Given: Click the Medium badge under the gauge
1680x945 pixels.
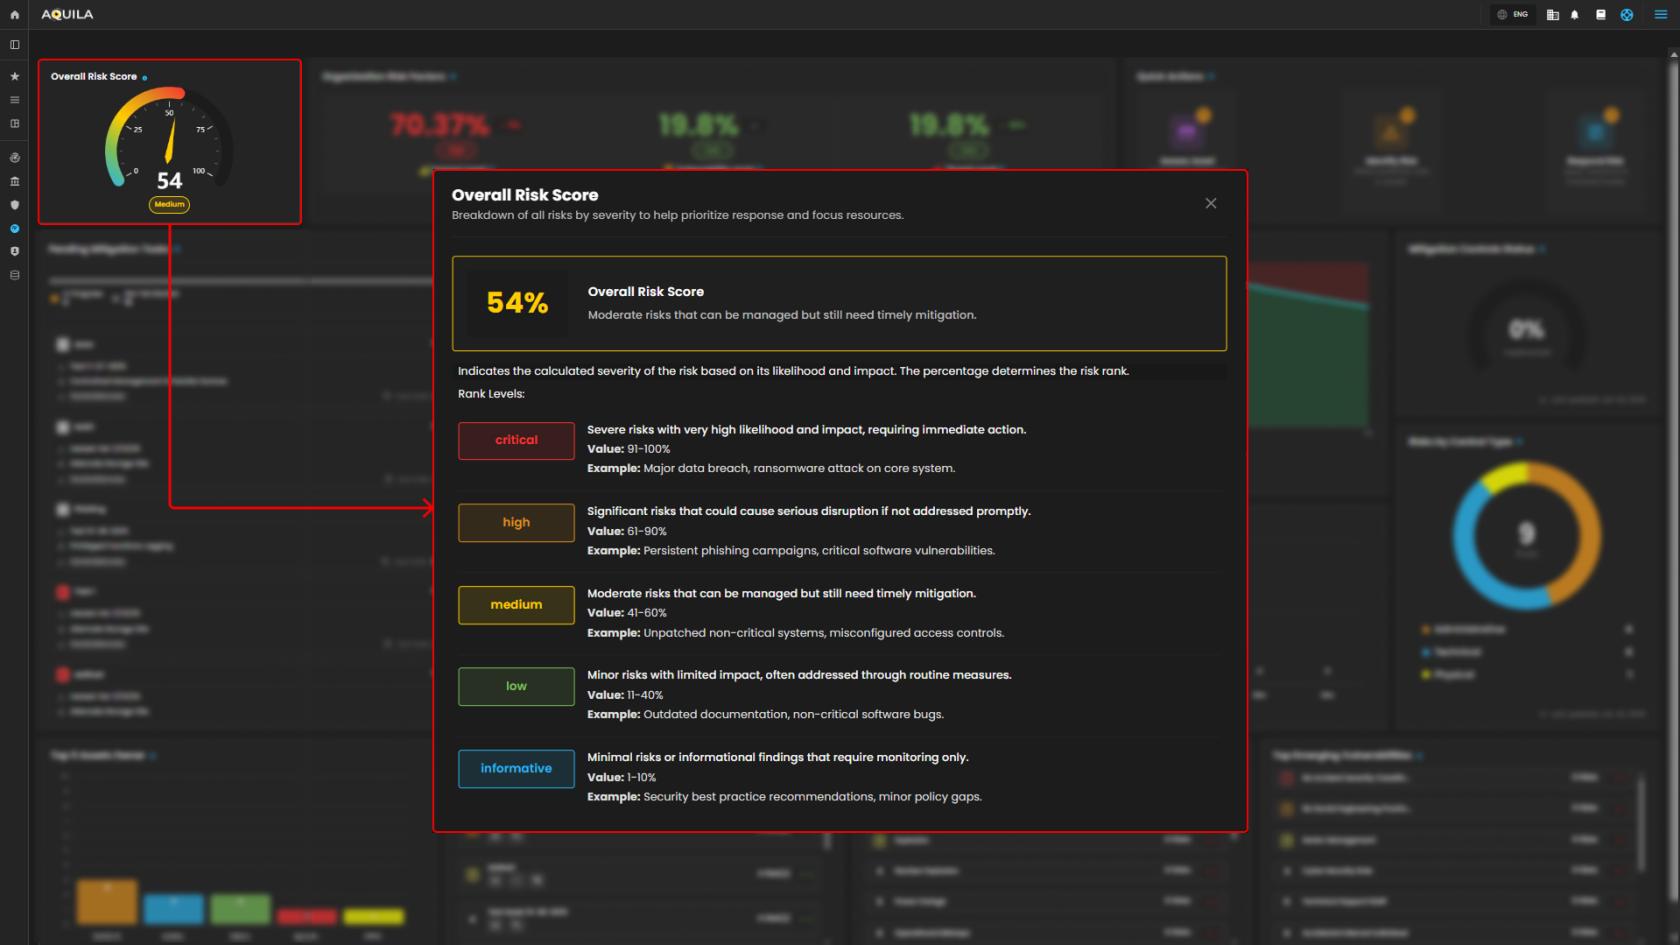Looking at the screenshot, I should [169, 204].
